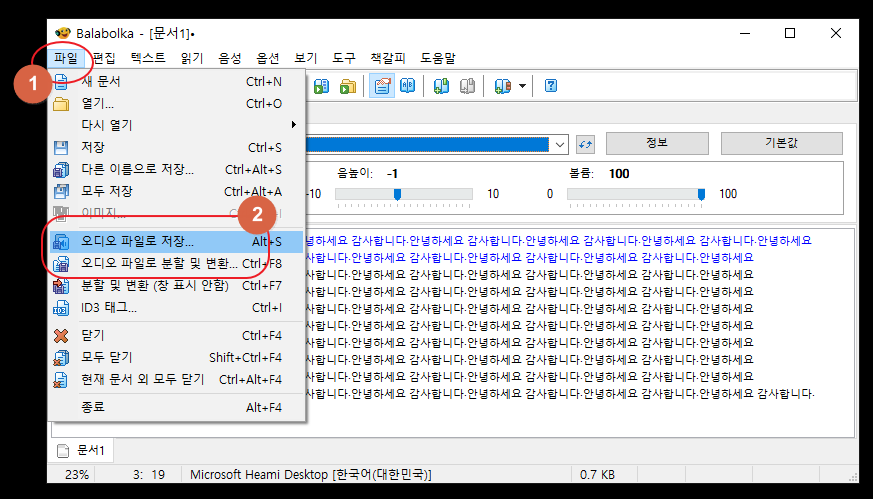
Task: Open the voice selection combo box
Action: point(560,145)
